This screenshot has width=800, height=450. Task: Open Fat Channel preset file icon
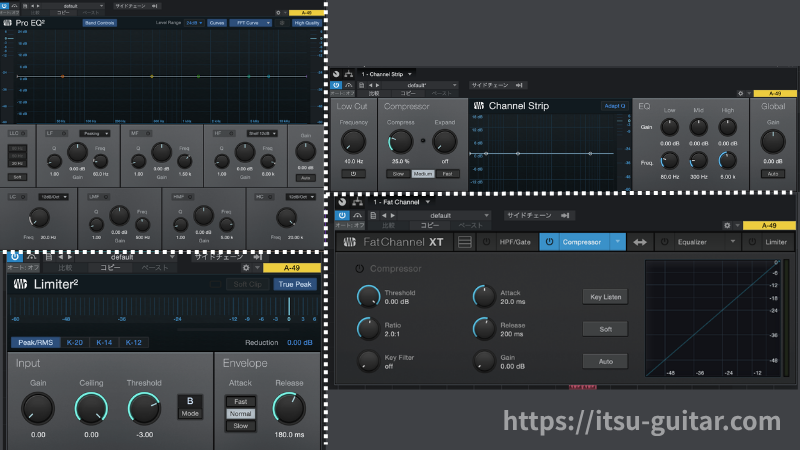coord(373,215)
